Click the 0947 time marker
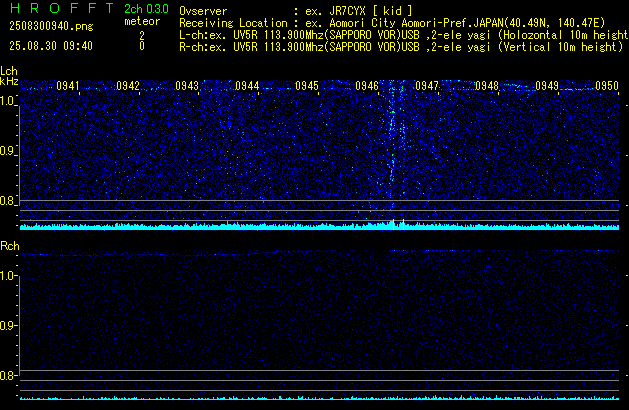Screen dimensions: 629x410 point(427,86)
